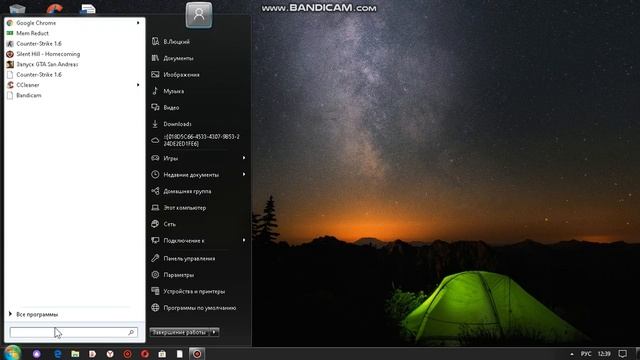Screen dimensions: 640x360
Task: Expand the CCleaner submenu arrow
Action: pyautogui.click(x=138, y=85)
